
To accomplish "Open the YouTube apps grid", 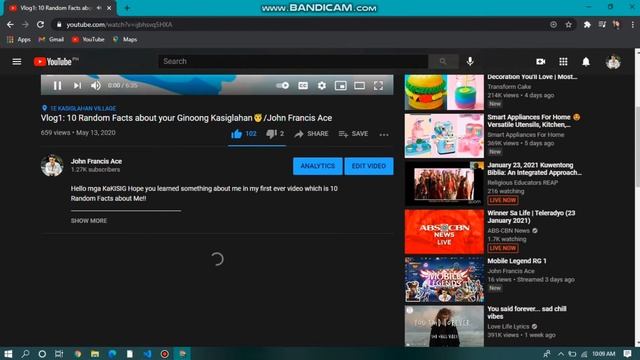I will click(x=563, y=62).
